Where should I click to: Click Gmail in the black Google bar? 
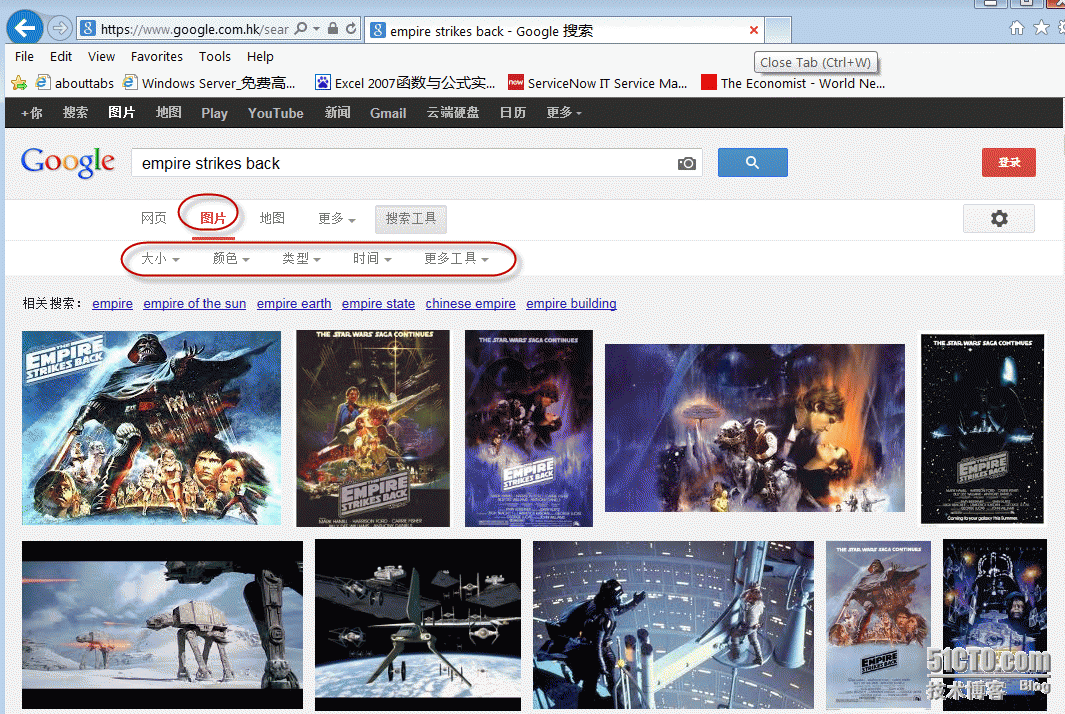point(388,113)
